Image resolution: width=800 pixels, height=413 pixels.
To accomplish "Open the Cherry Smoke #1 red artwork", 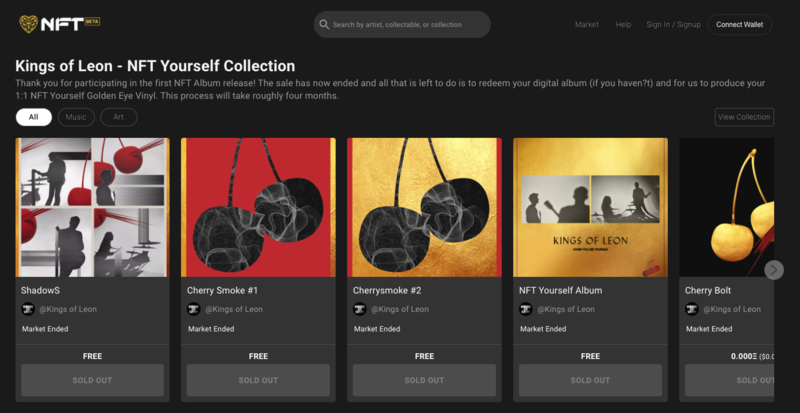I will [258, 207].
